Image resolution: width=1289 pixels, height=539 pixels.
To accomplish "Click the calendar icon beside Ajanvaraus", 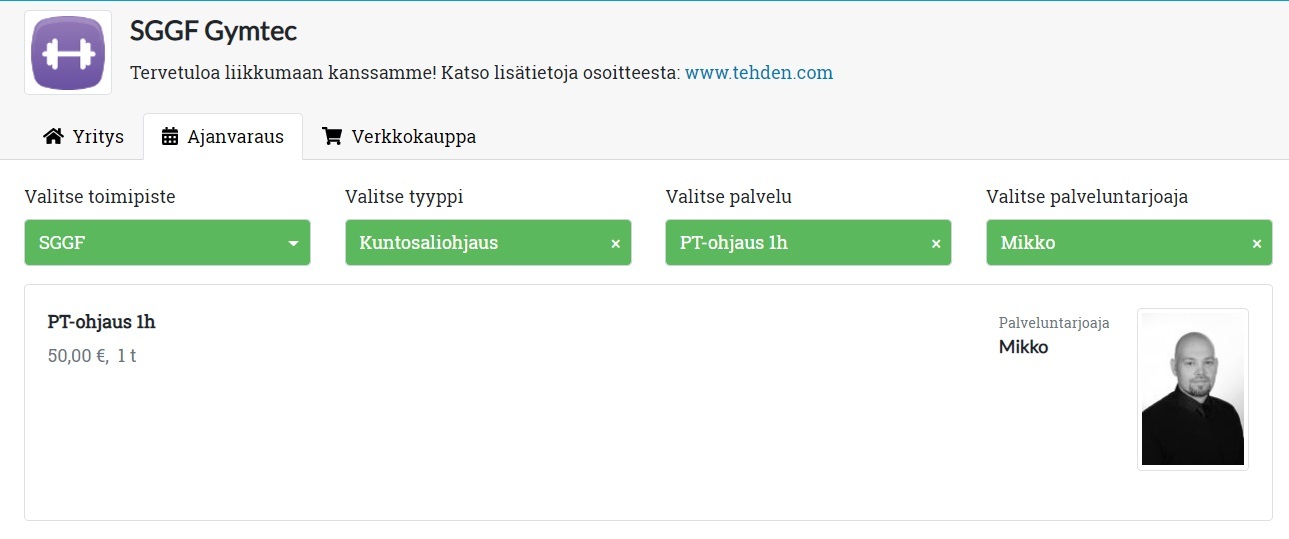I will coord(170,137).
